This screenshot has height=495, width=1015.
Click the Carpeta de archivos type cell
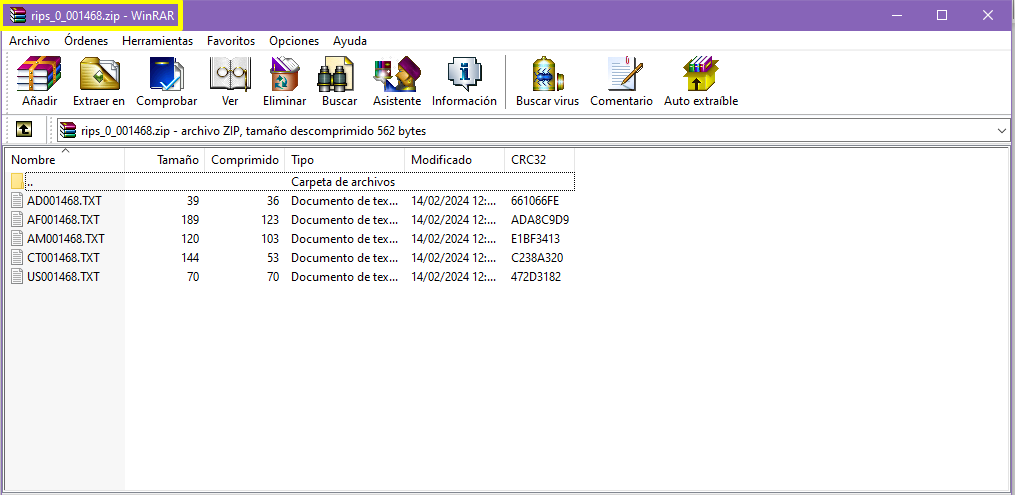(343, 182)
